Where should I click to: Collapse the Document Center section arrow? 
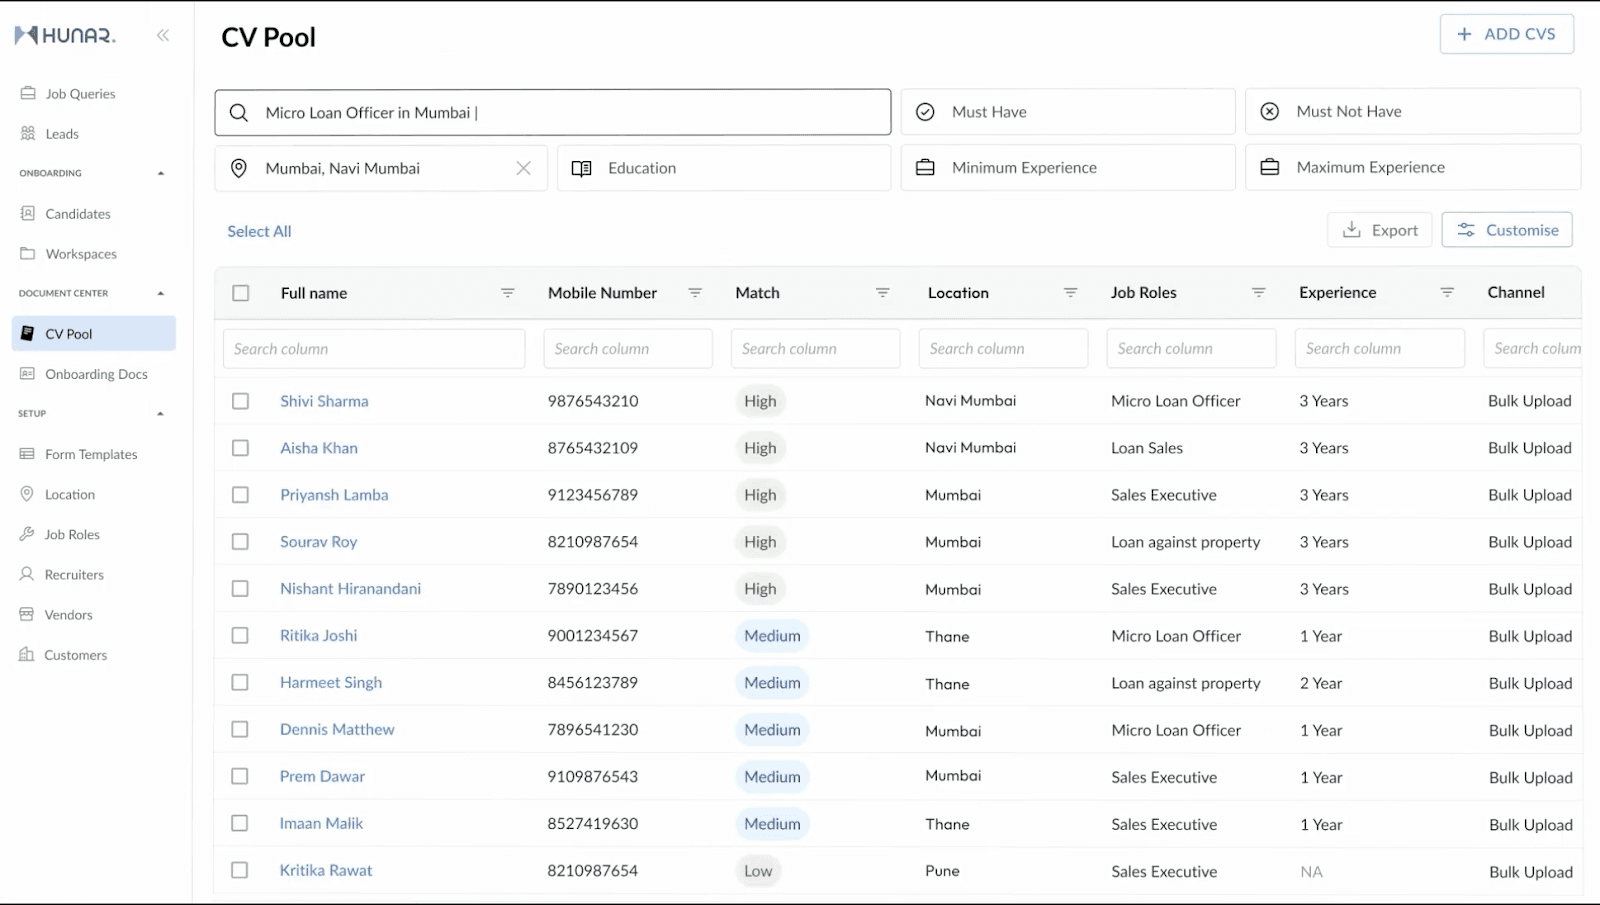(161, 294)
